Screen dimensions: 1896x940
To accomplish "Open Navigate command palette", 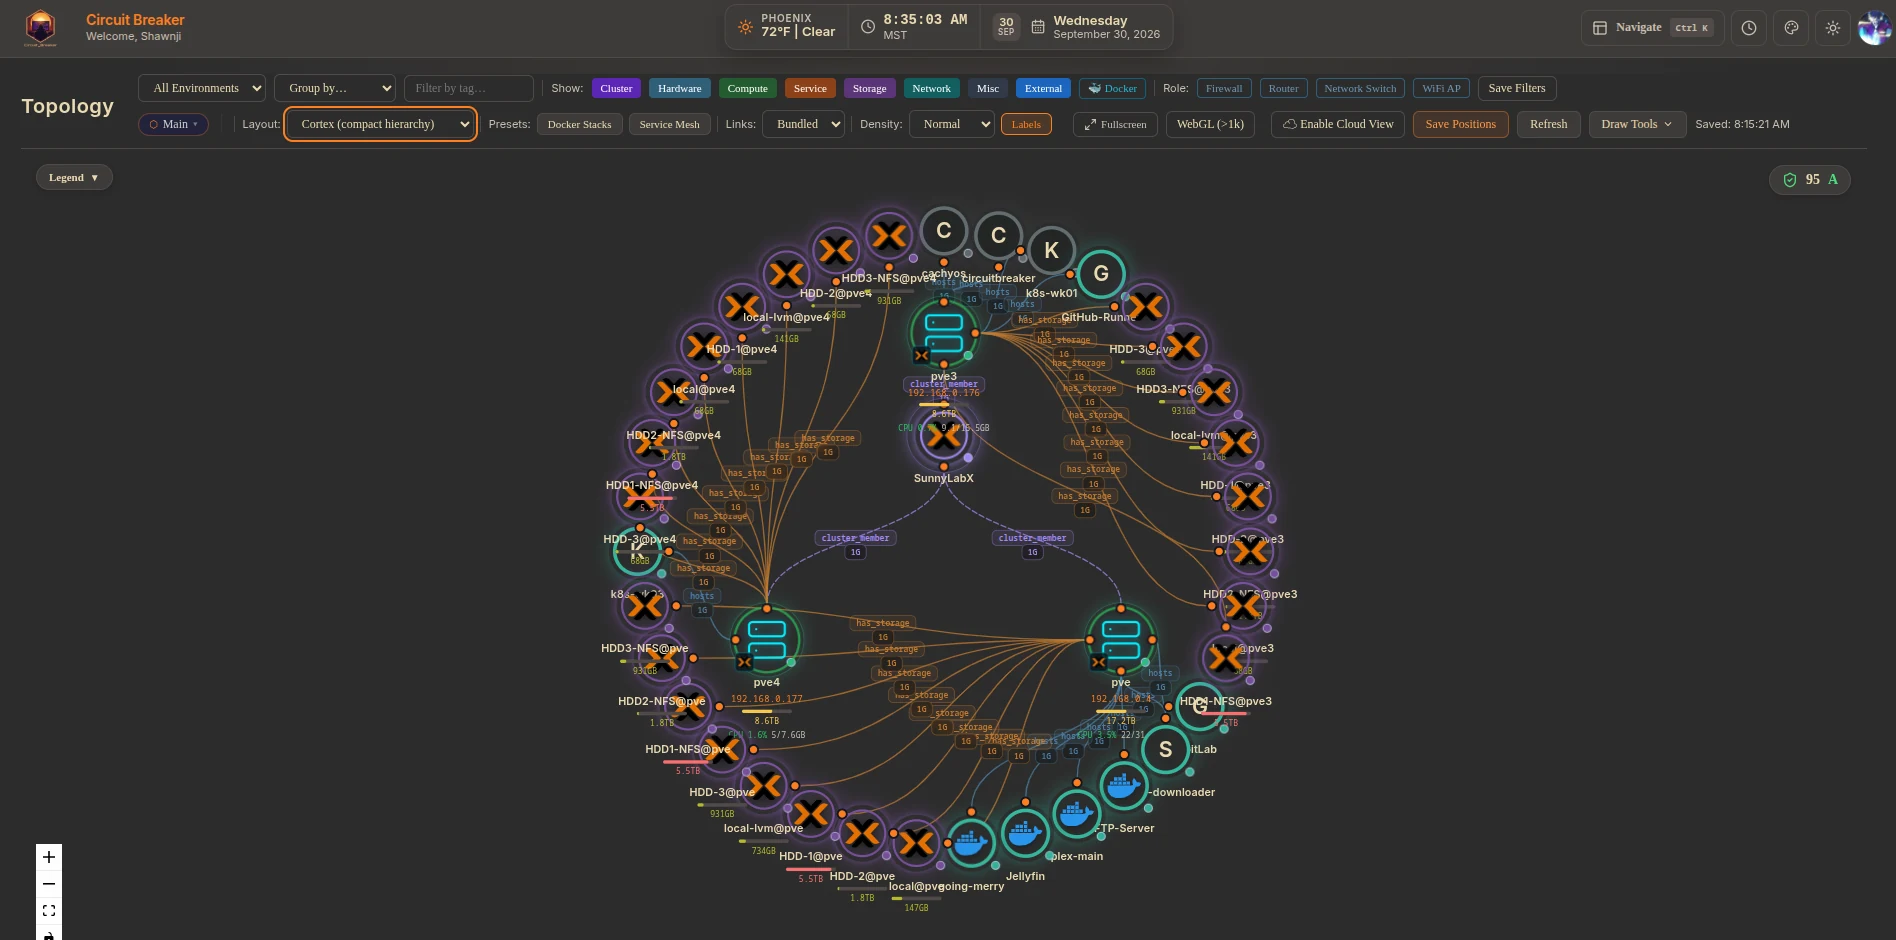I will (x=1652, y=28).
